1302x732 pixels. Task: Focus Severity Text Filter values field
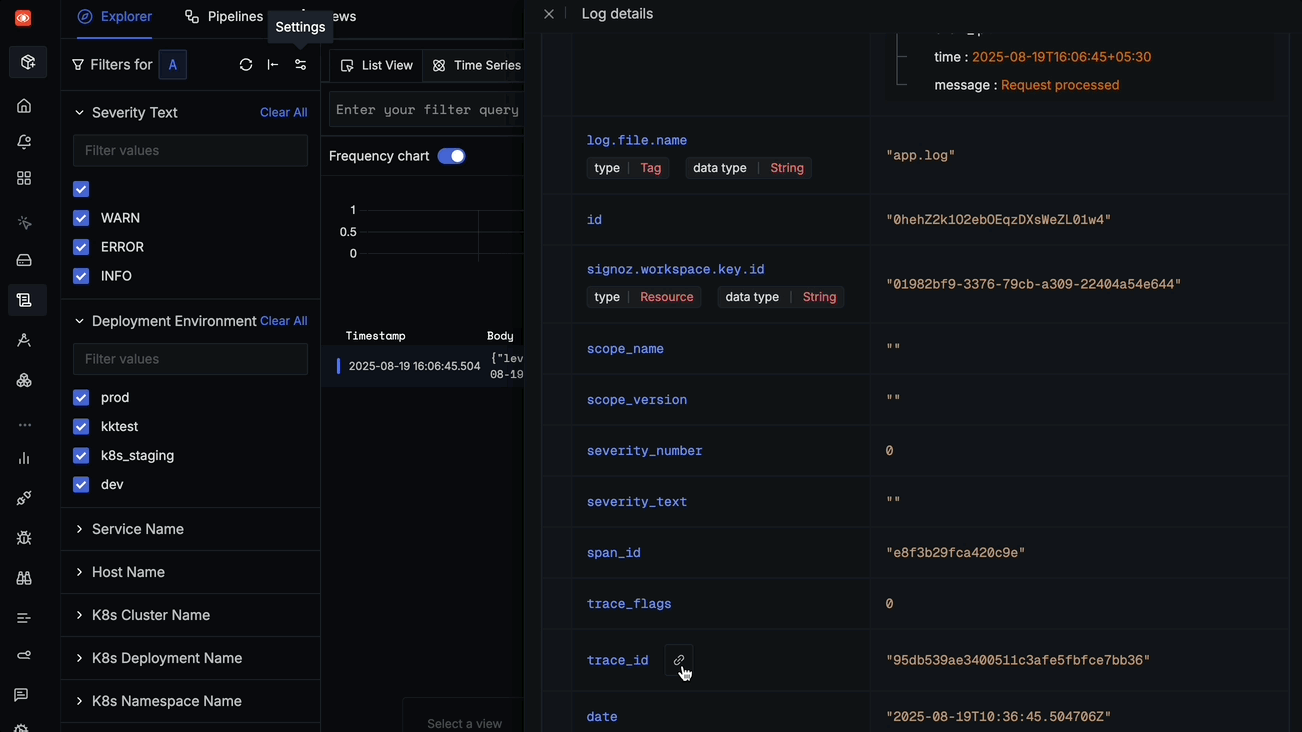click(190, 151)
